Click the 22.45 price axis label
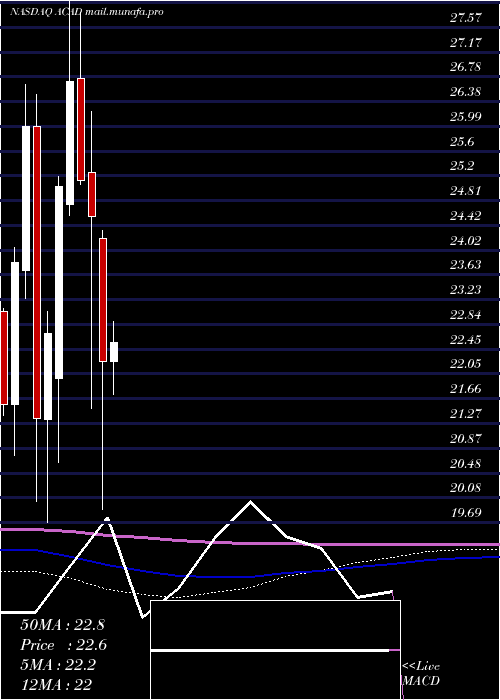The height and width of the screenshot is (700, 500). [x=466, y=340]
